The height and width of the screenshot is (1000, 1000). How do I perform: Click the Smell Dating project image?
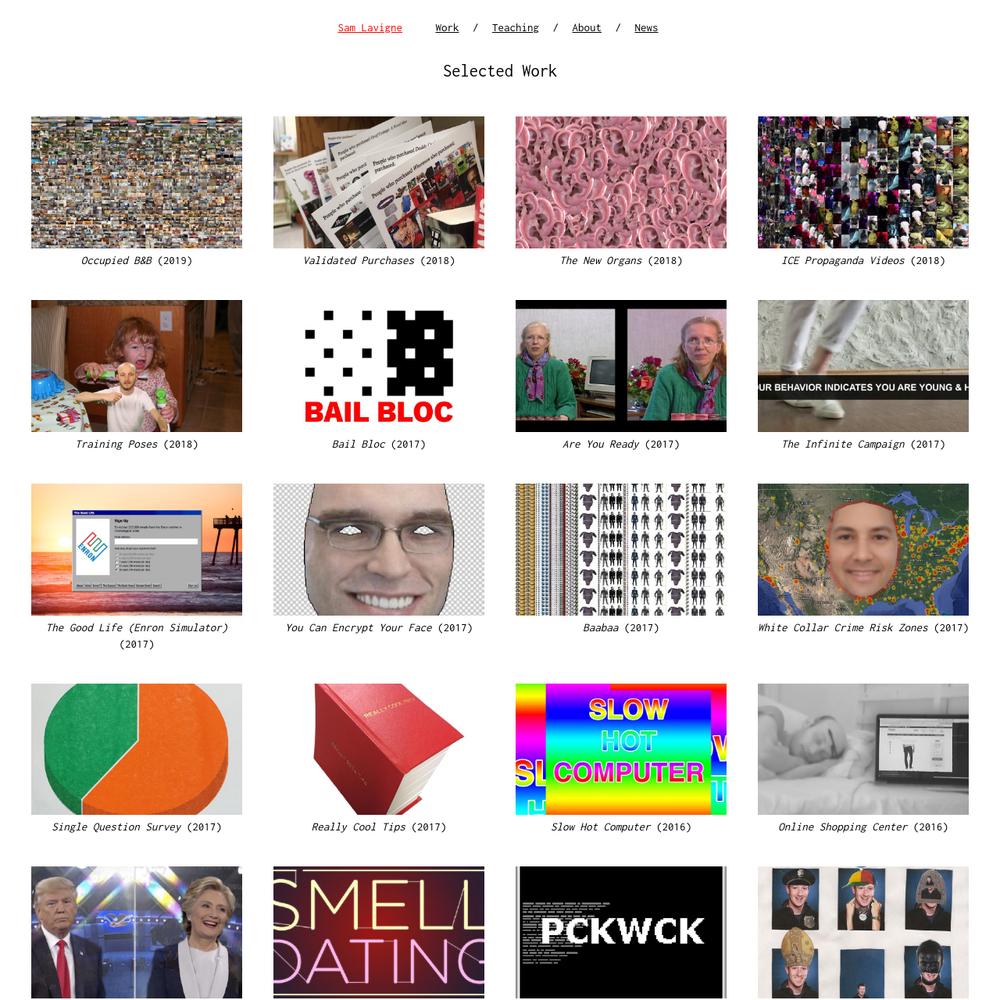(x=379, y=932)
